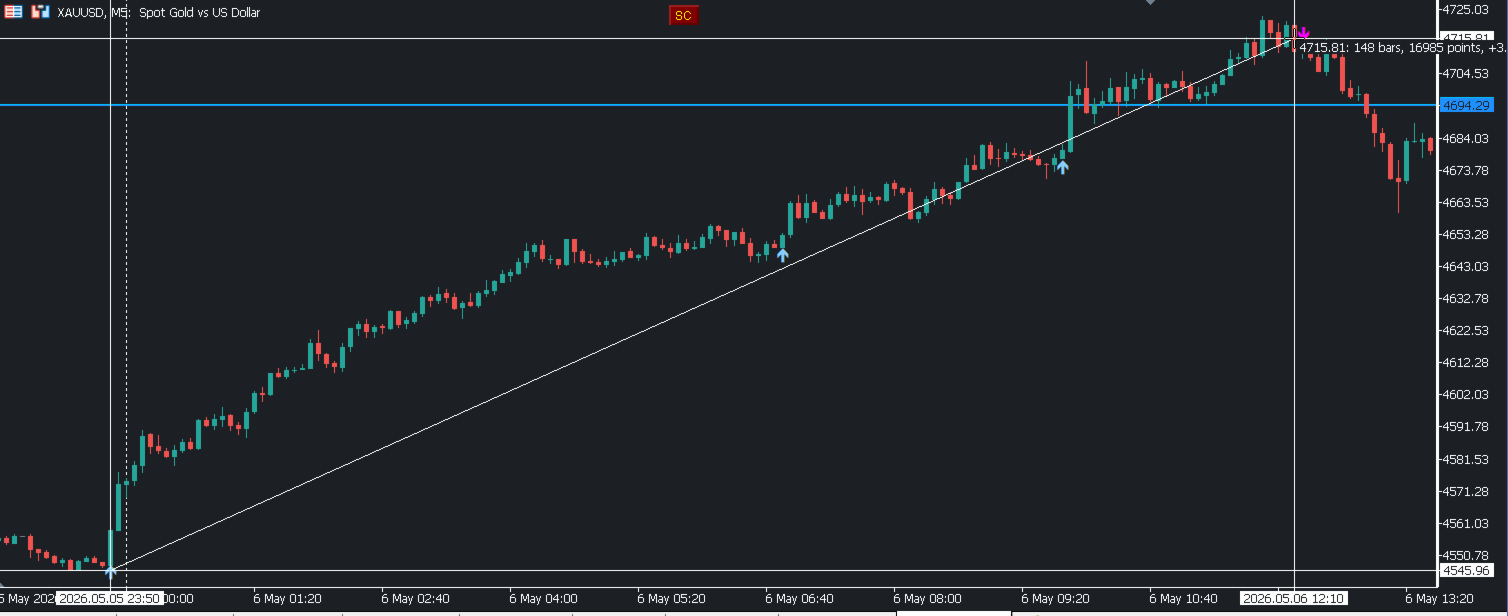
Task: Click the crosshair measurement tooltip text
Action: tap(1398, 47)
